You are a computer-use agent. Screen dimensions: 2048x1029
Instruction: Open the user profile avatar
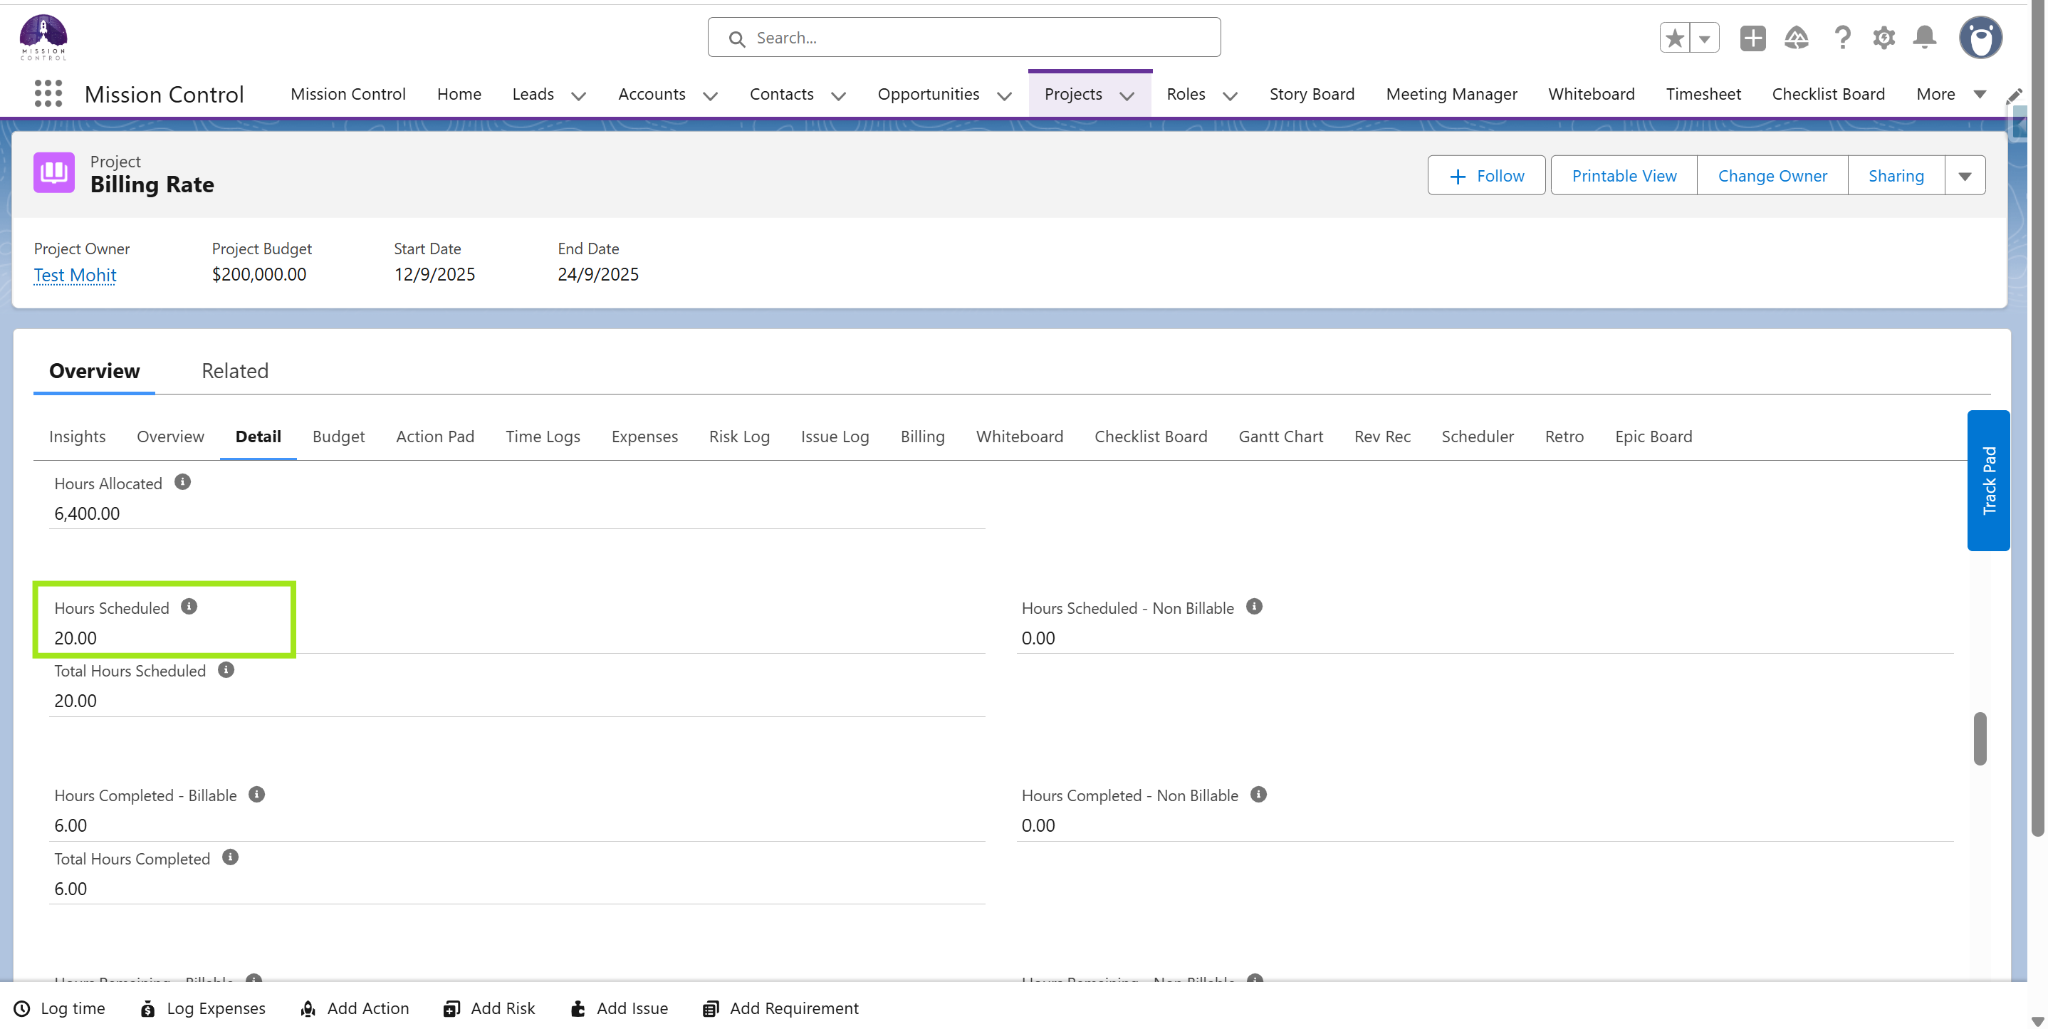coord(1981,38)
